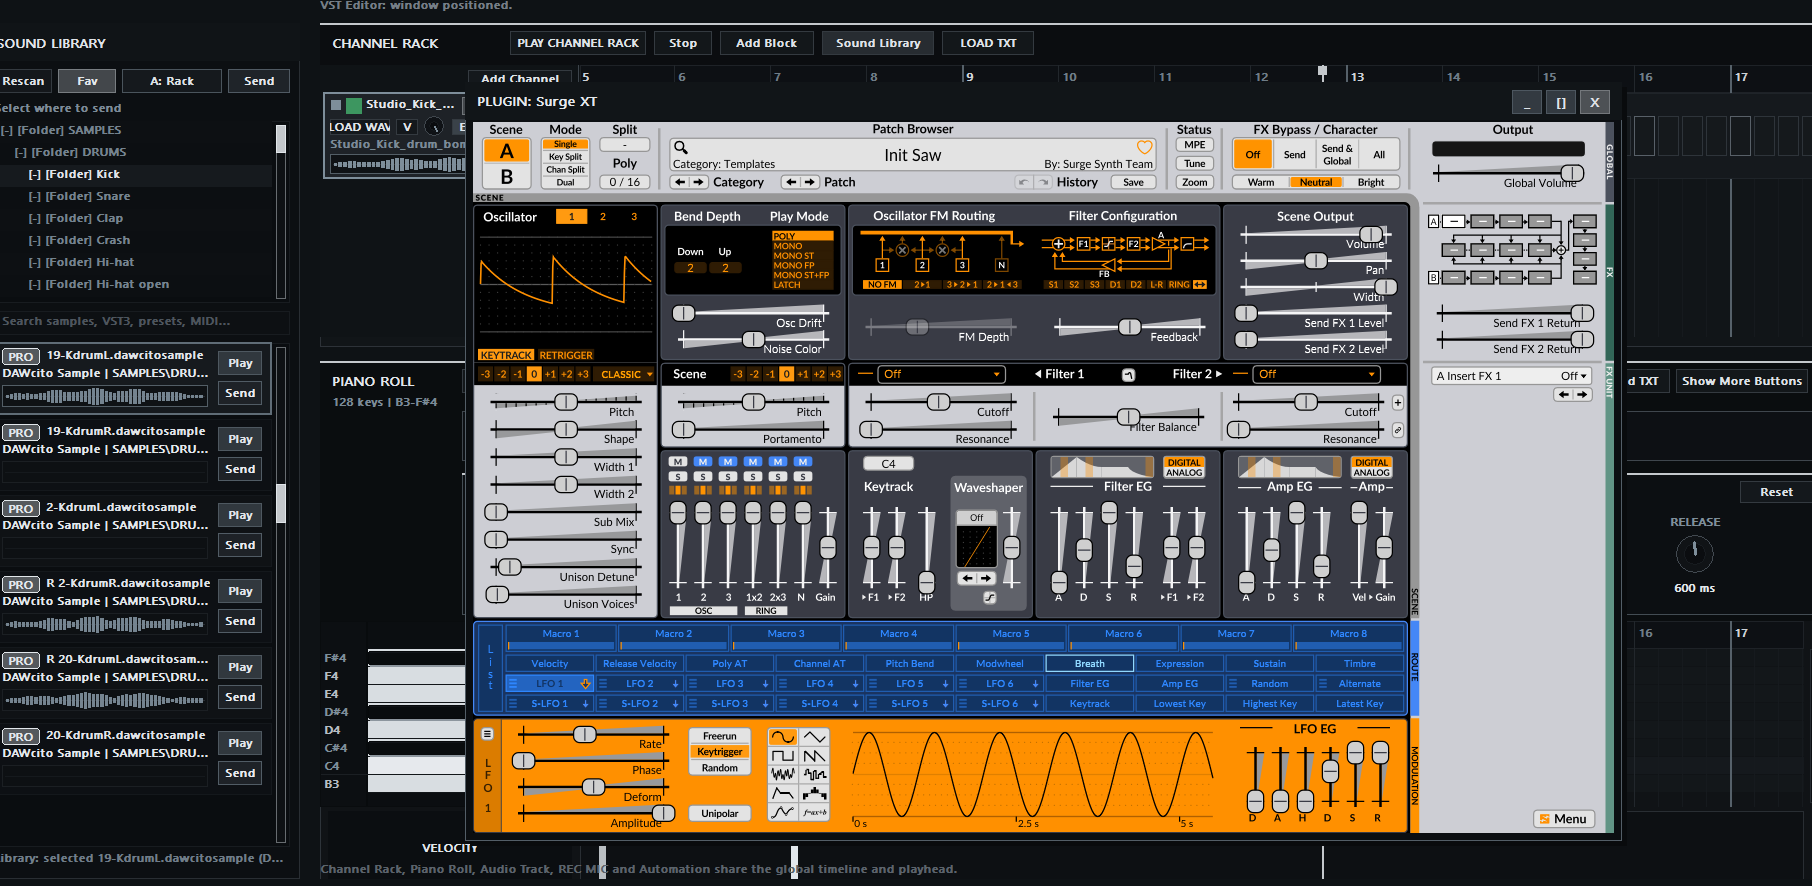Click the plus icon beside Filter 2 Cutoff
The width and height of the screenshot is (1812, 886).
tap(1398, 403)
